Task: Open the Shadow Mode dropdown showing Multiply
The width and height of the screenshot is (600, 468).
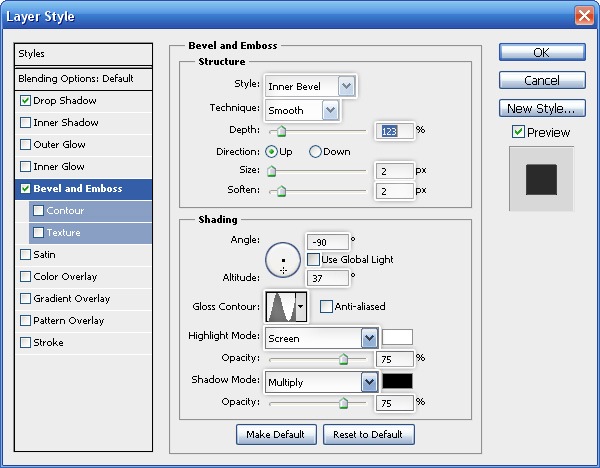Action: pos(321,382)
